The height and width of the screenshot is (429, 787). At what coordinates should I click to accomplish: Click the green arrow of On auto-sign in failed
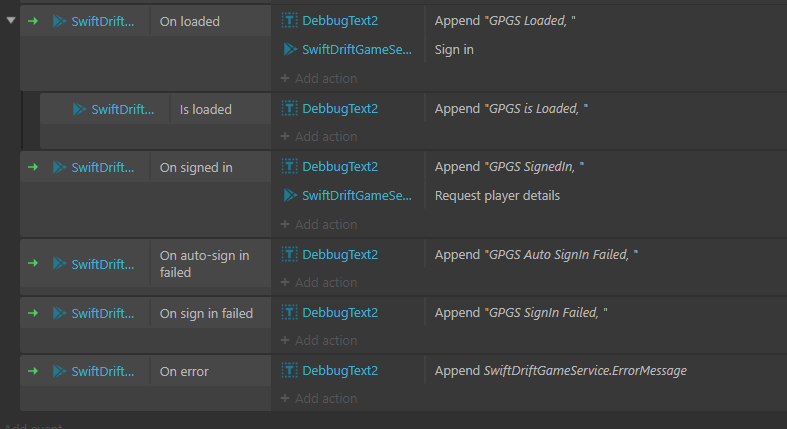click(x=33, y=263)
